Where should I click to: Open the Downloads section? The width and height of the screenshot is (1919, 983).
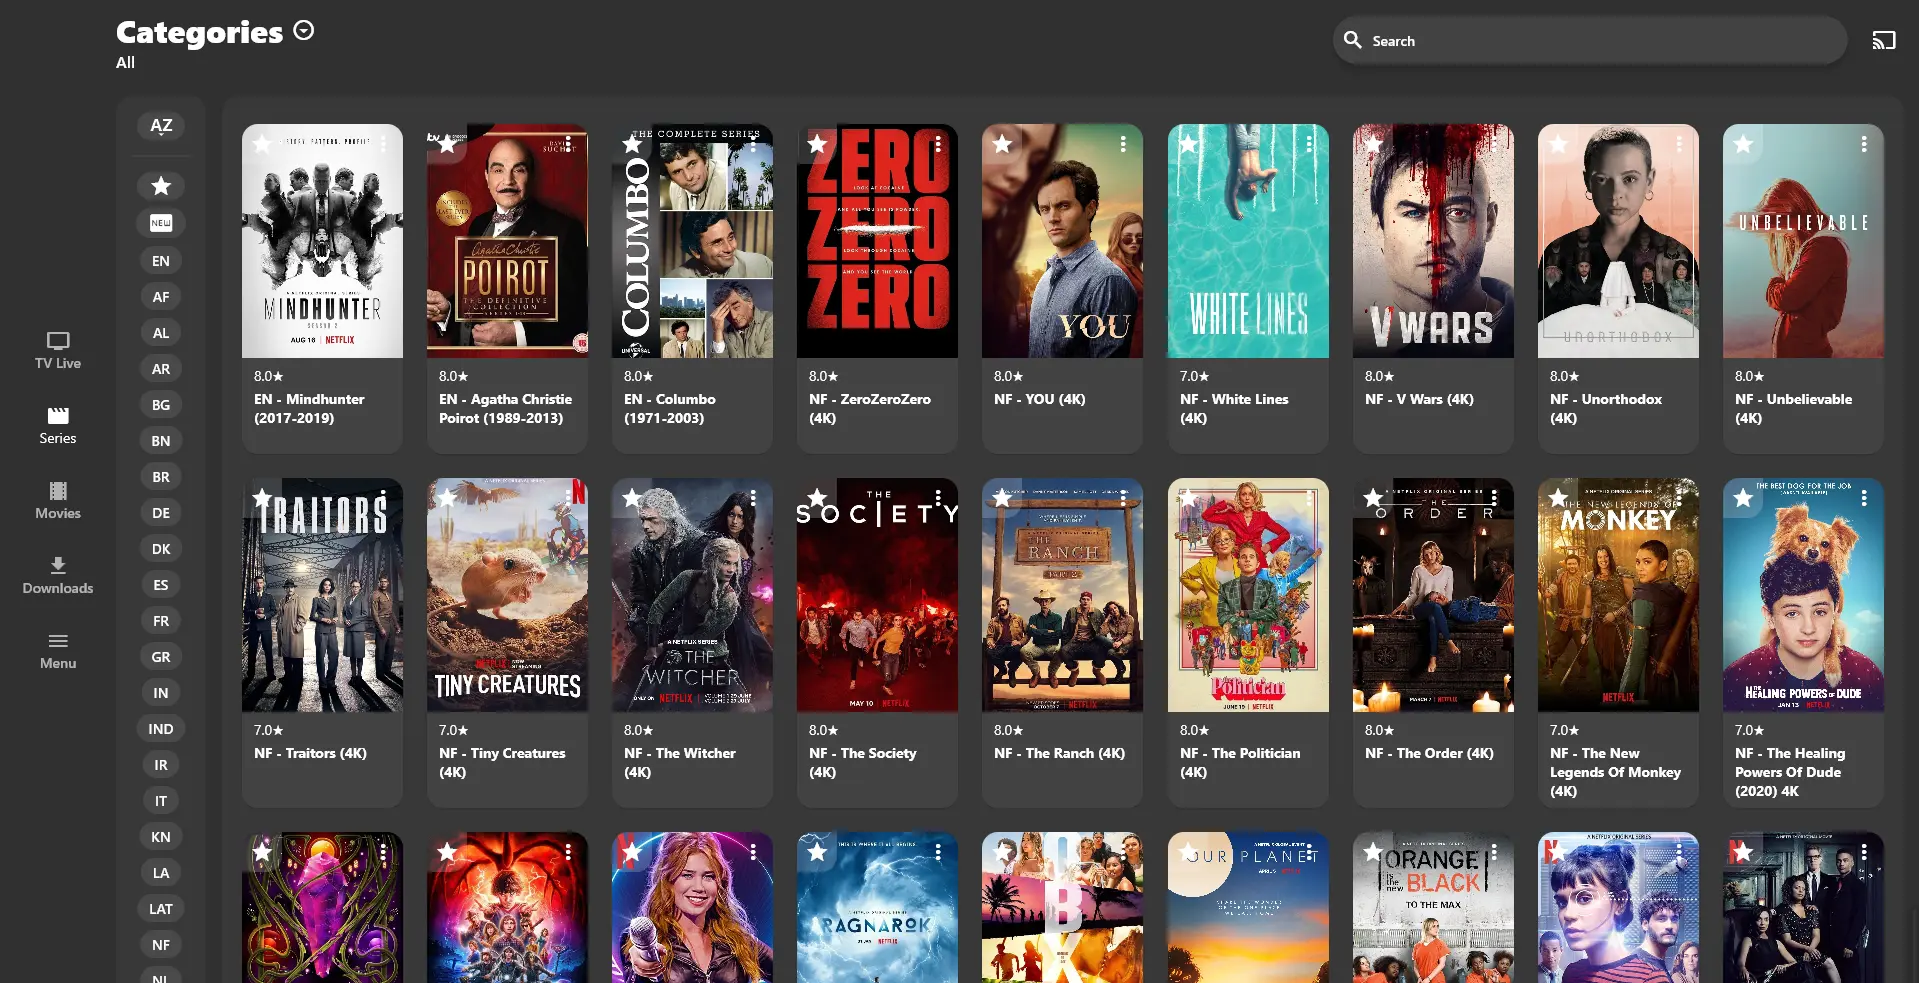pyautogui.click(x=57, y=575)
